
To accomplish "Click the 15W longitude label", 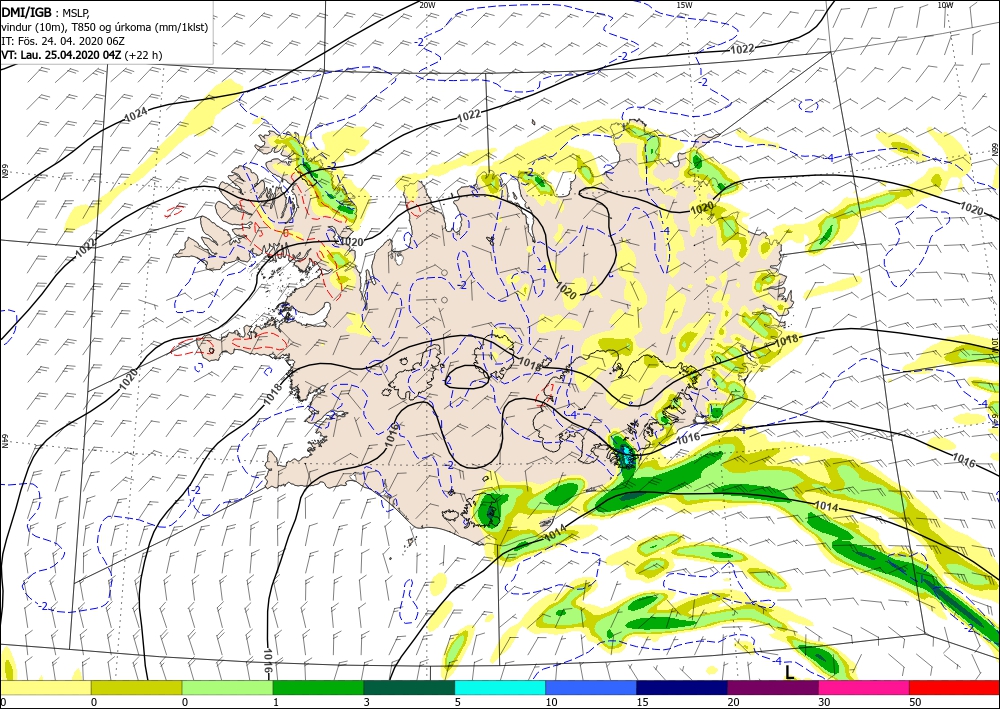I will click(x=684, y=5).
